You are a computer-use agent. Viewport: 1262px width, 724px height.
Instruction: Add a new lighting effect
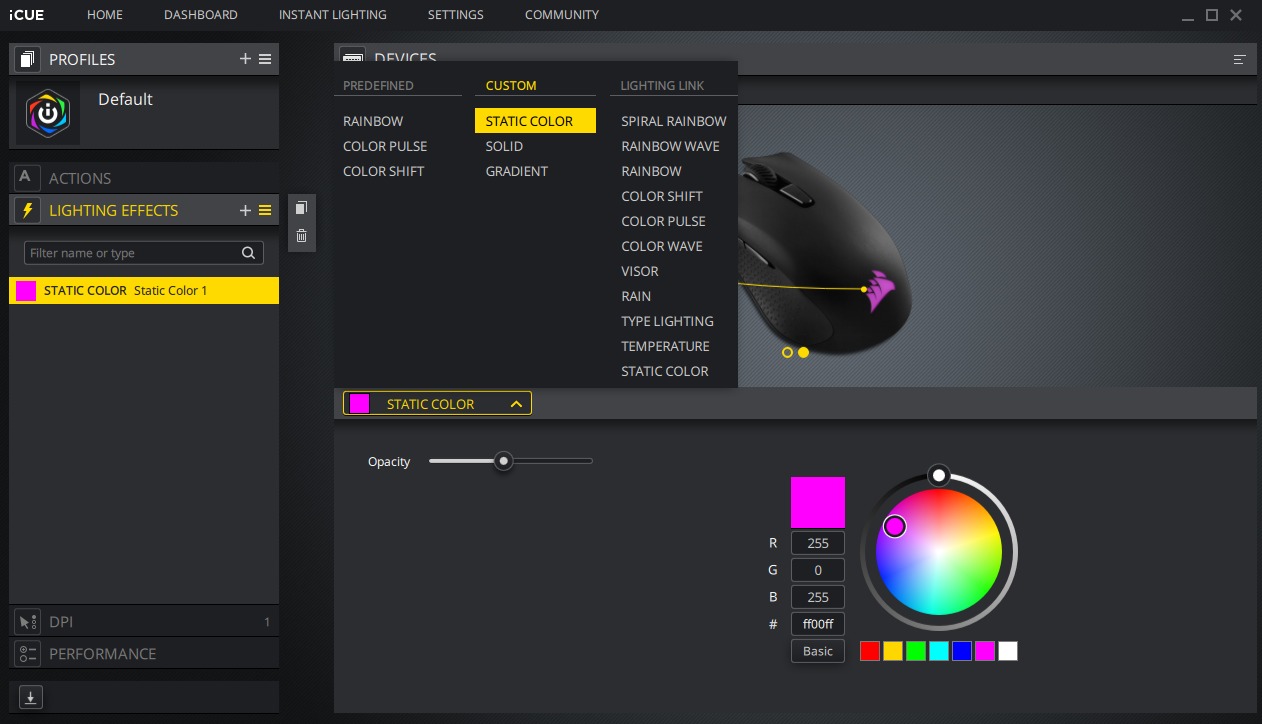(x=245, y=210)
